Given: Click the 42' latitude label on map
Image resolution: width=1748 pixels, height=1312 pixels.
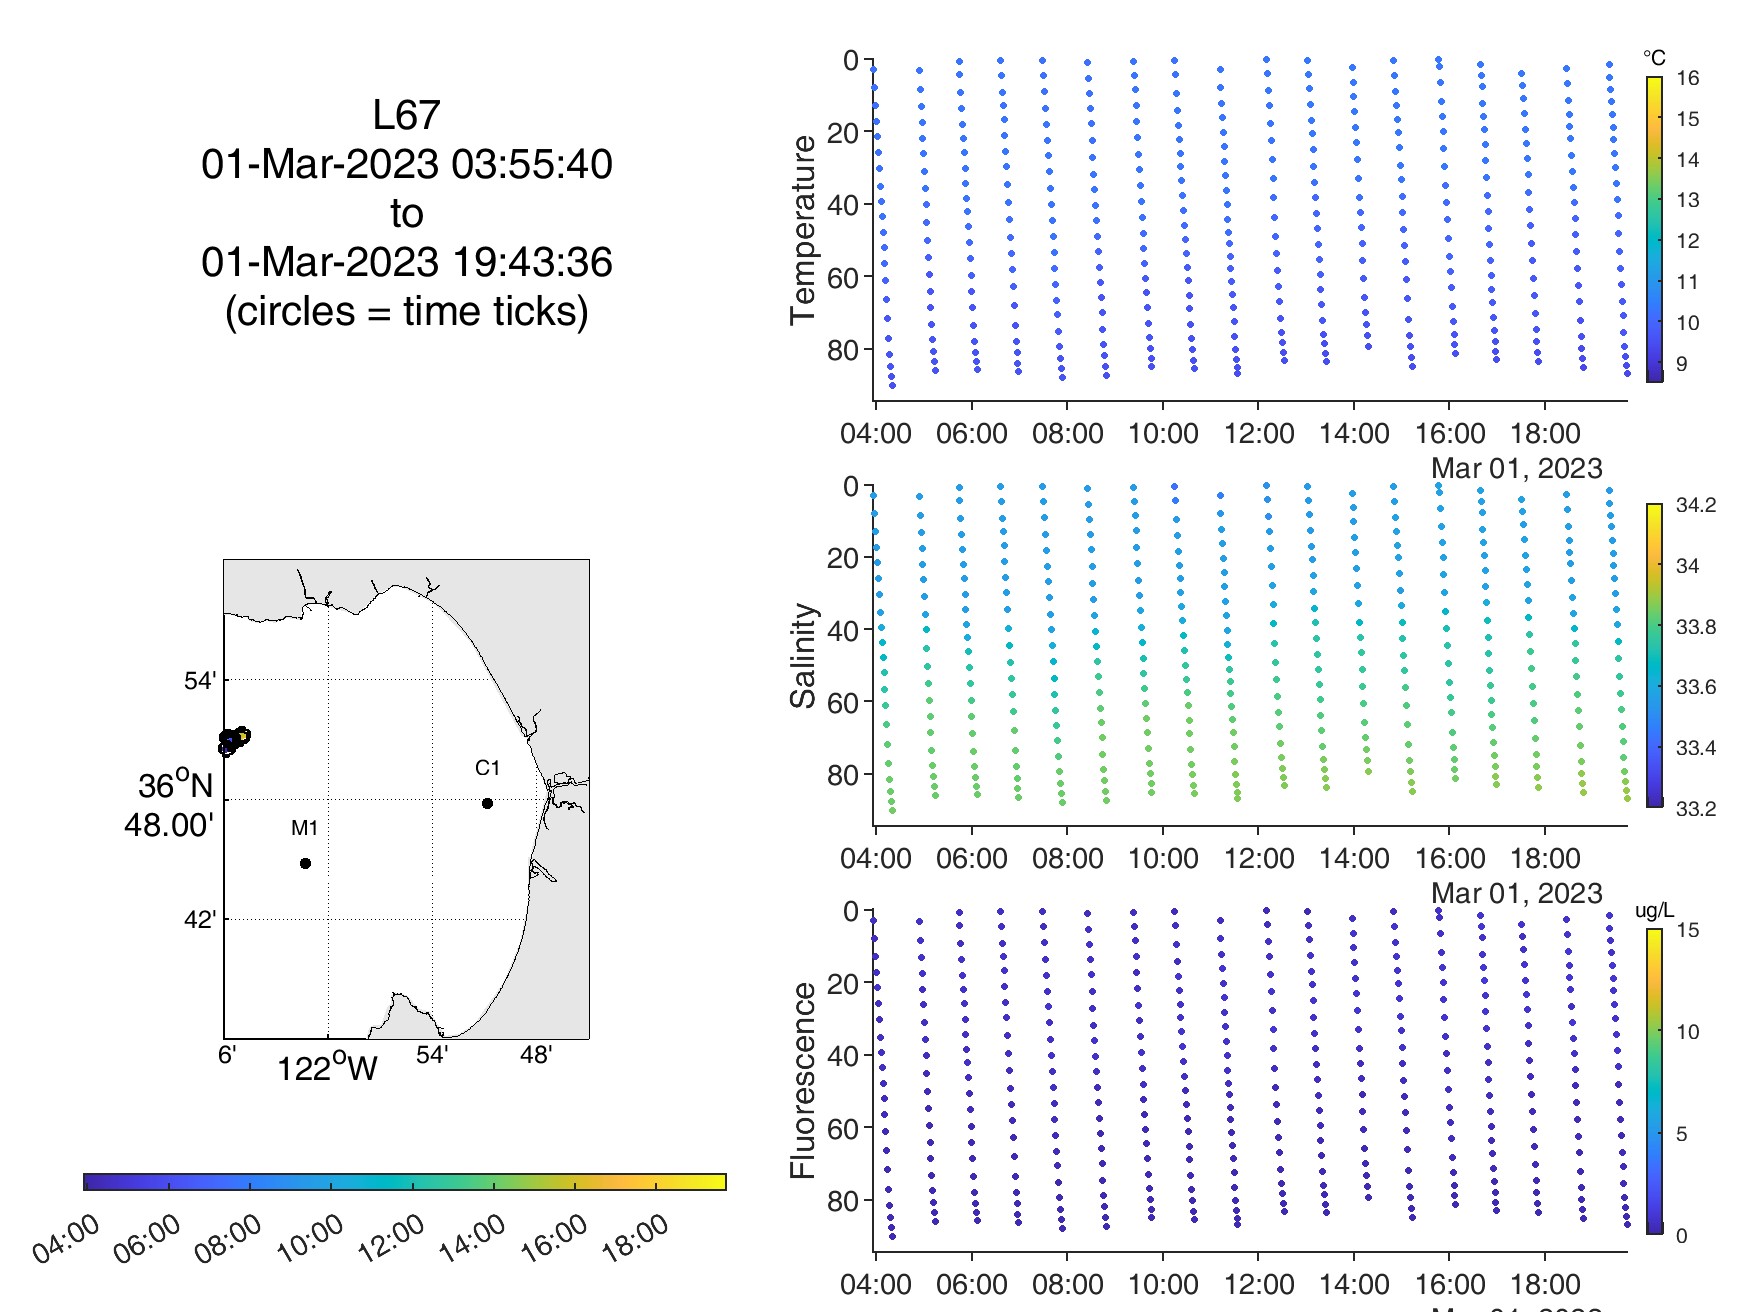Looking at the screenshot, I should point(200,919).
